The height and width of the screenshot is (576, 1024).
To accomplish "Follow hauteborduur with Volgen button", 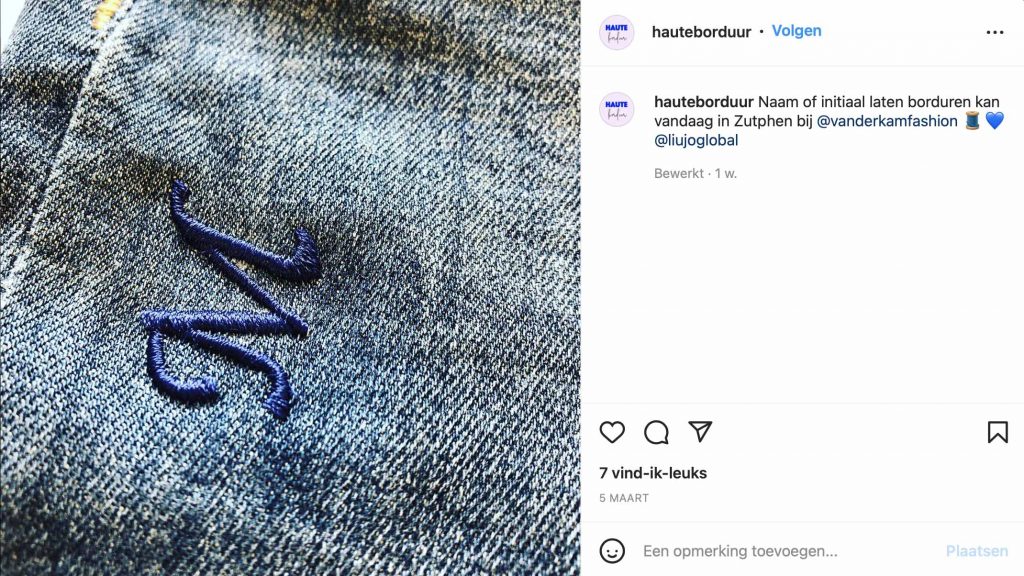I will coord(797,31).
